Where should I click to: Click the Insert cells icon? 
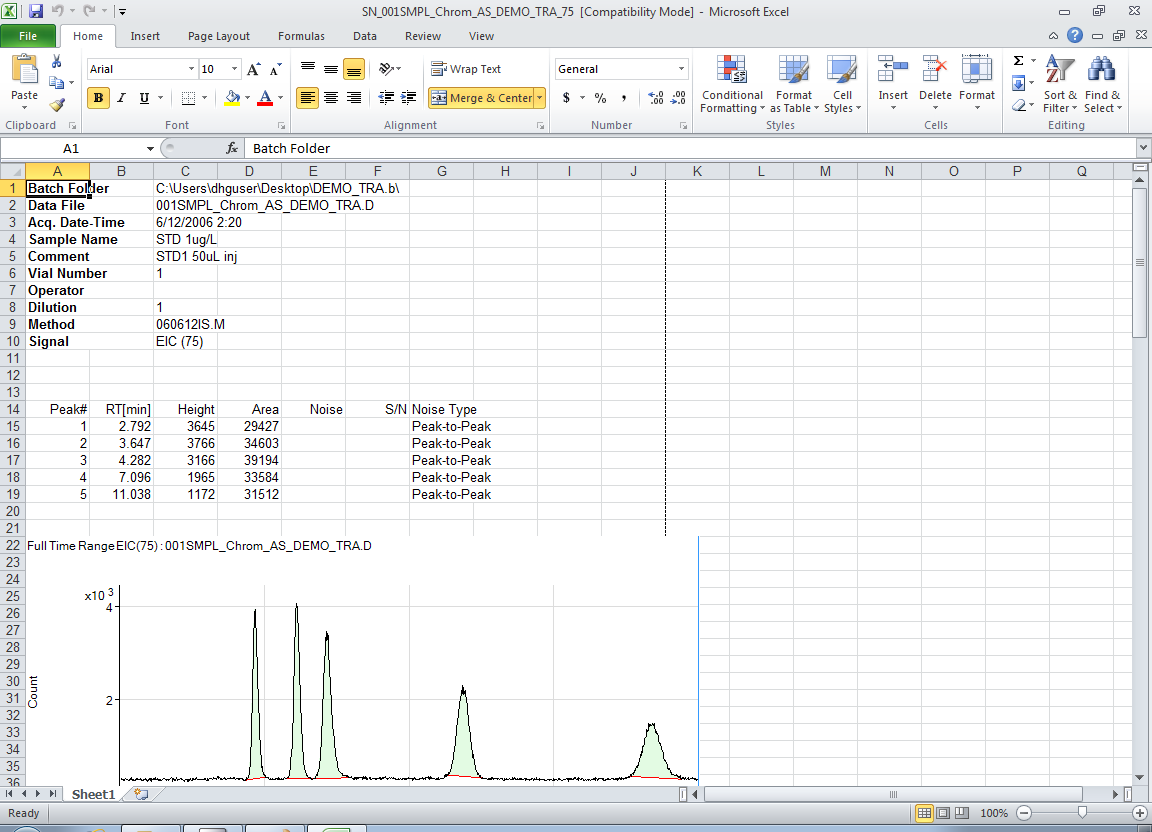pos(893,69)
